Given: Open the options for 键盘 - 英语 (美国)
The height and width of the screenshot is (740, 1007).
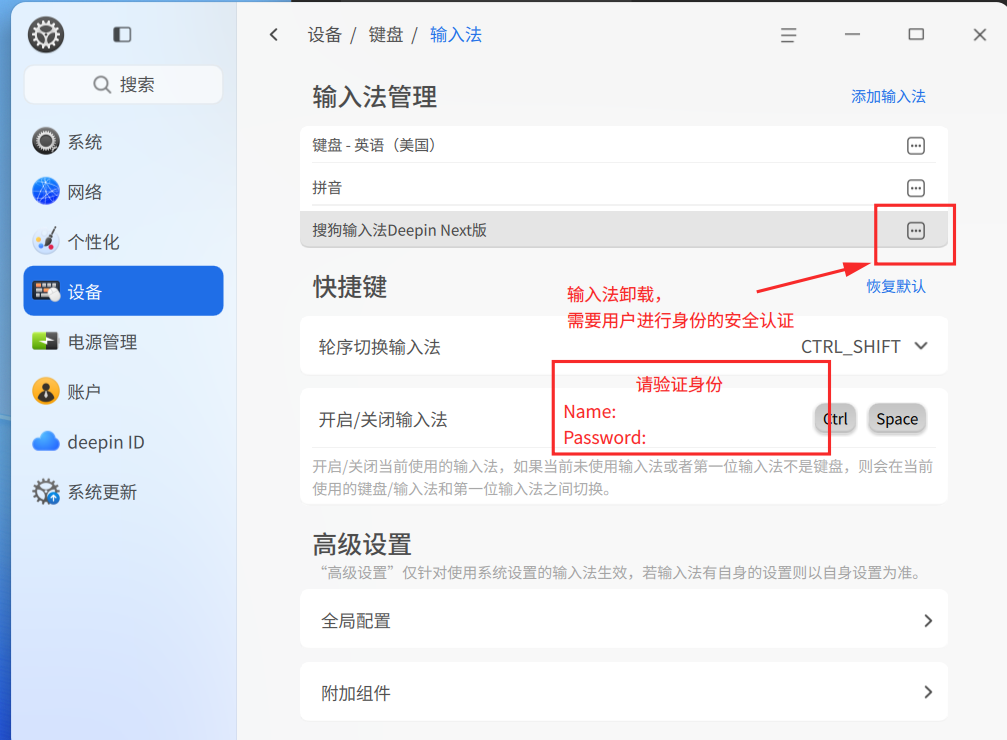Looking at the screenshot, I should 915,146.
